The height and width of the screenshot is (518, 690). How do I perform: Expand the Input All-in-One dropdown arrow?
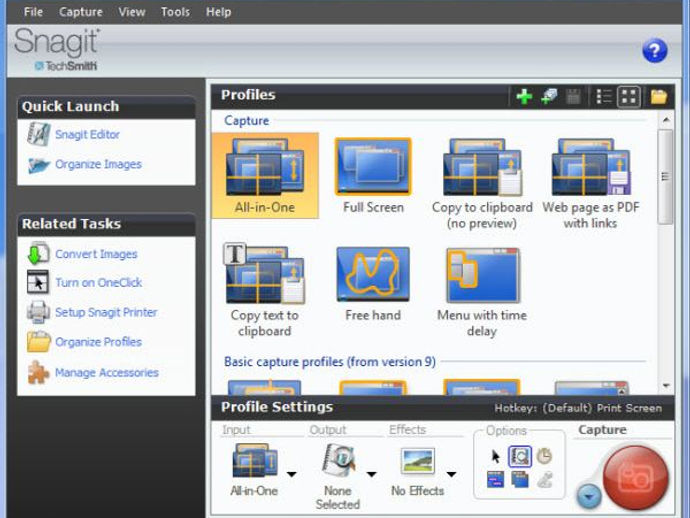[291, 474]
